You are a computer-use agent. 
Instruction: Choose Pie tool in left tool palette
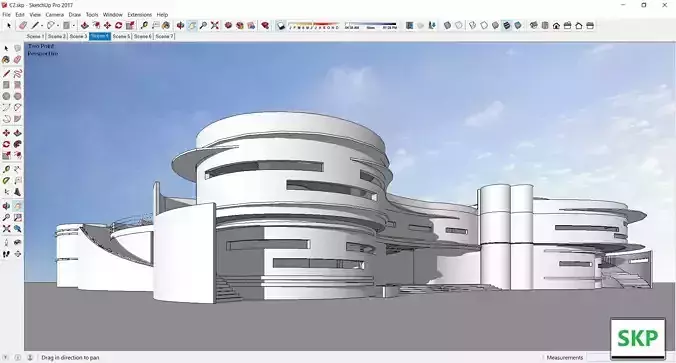click(18, 119)
